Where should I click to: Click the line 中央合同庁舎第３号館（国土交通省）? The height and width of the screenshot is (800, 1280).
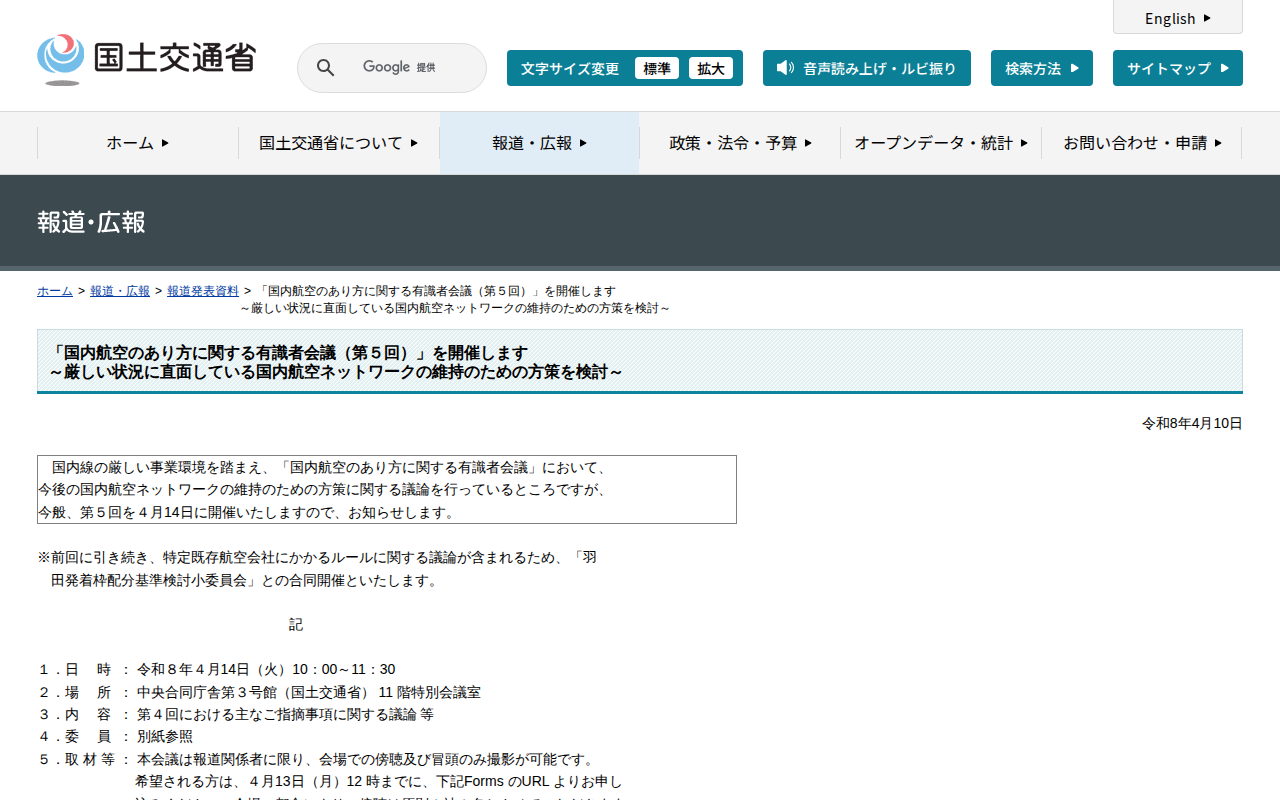pyautogui.click(x=254, y=692)
